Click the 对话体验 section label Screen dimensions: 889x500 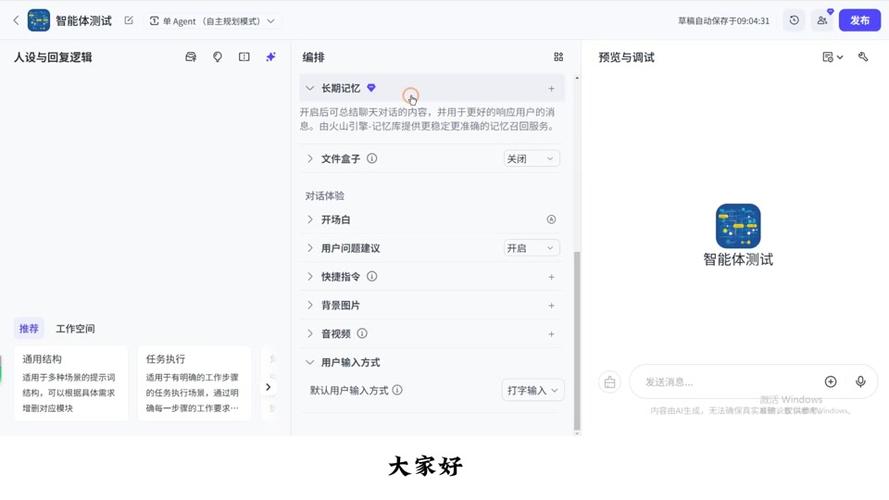(324, 196)
